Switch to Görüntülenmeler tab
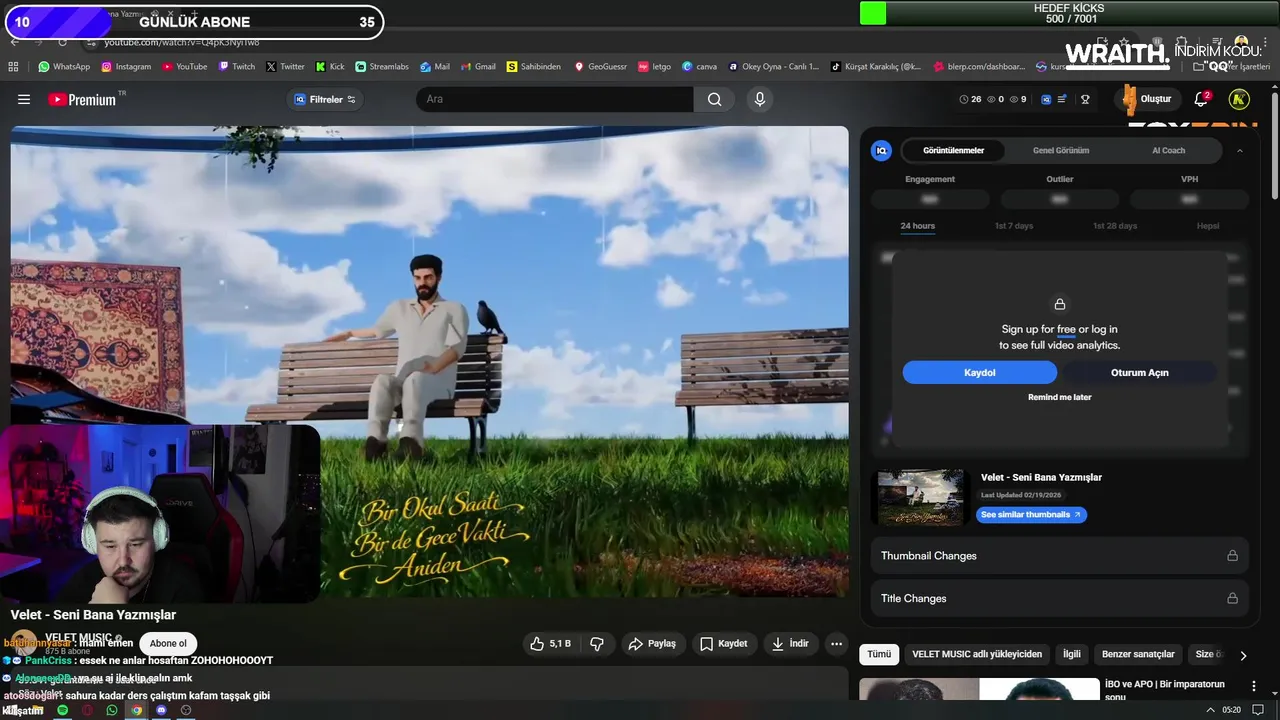The width and height of the screenshot is (1280, 720). pyautogui.click(x=953, y=150)
